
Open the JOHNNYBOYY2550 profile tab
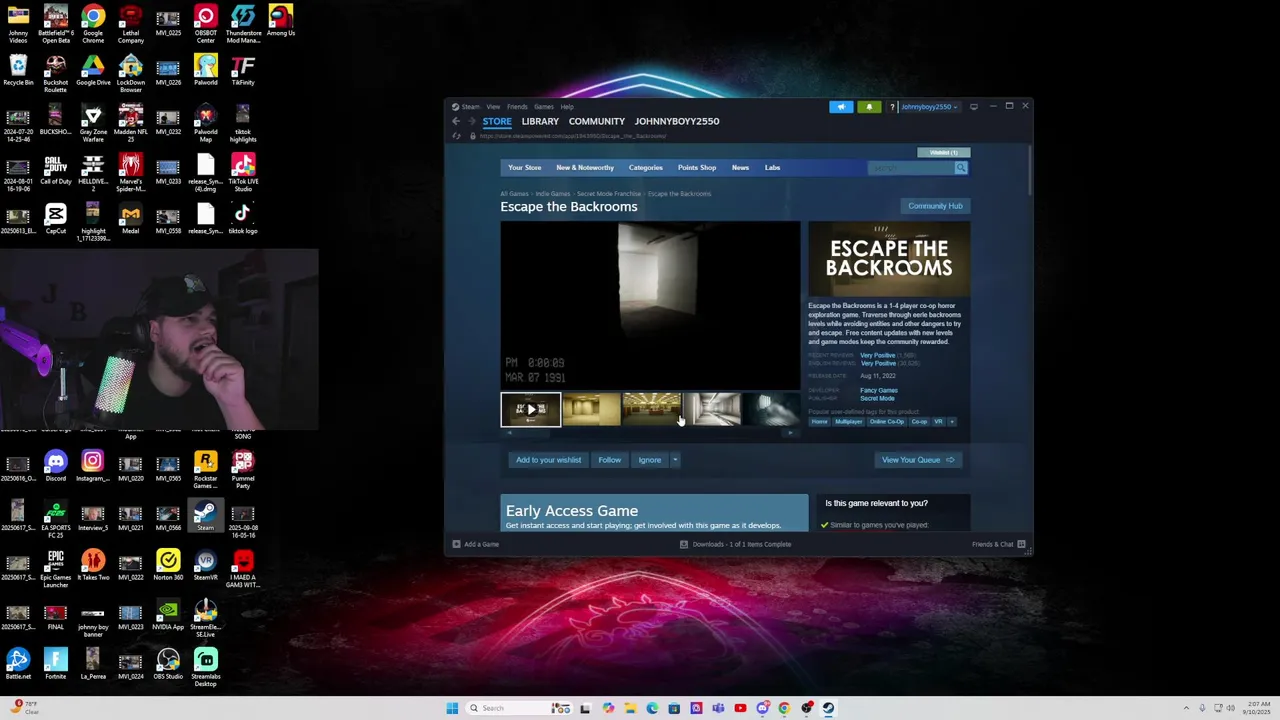coord(677,121)
